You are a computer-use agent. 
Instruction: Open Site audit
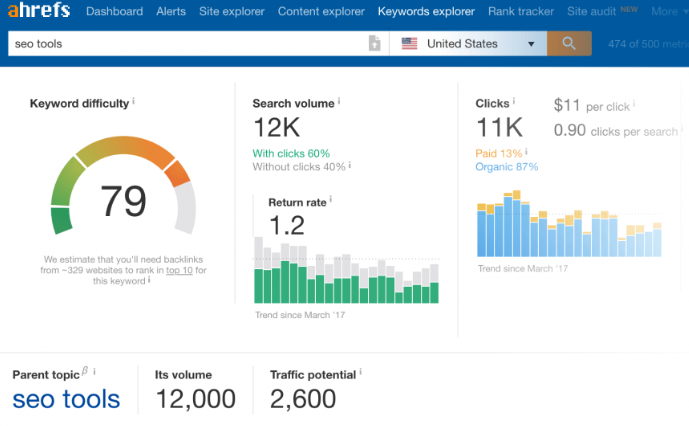pos(591,11)
